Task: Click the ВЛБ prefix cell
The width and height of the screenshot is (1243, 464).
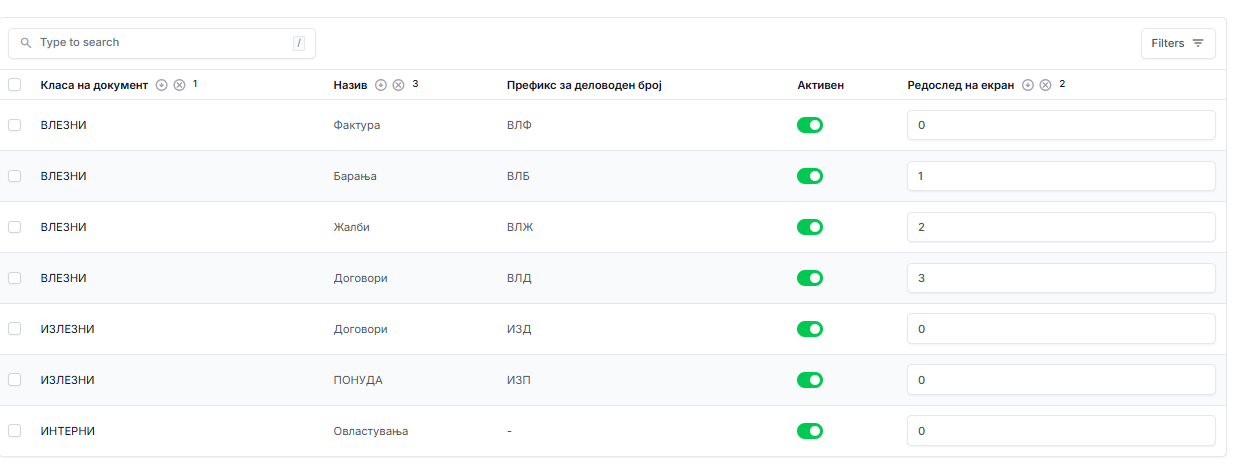Action: click(518, 176)
